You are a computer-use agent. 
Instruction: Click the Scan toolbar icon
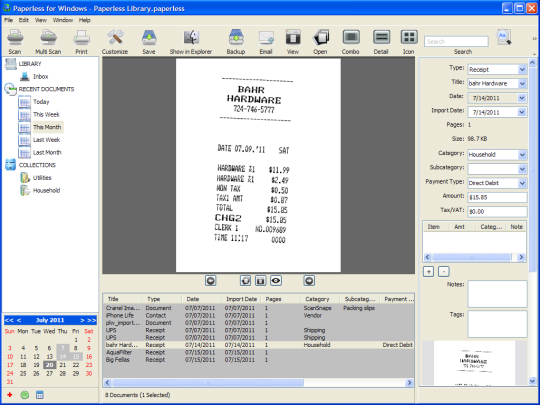pos(15,38)
